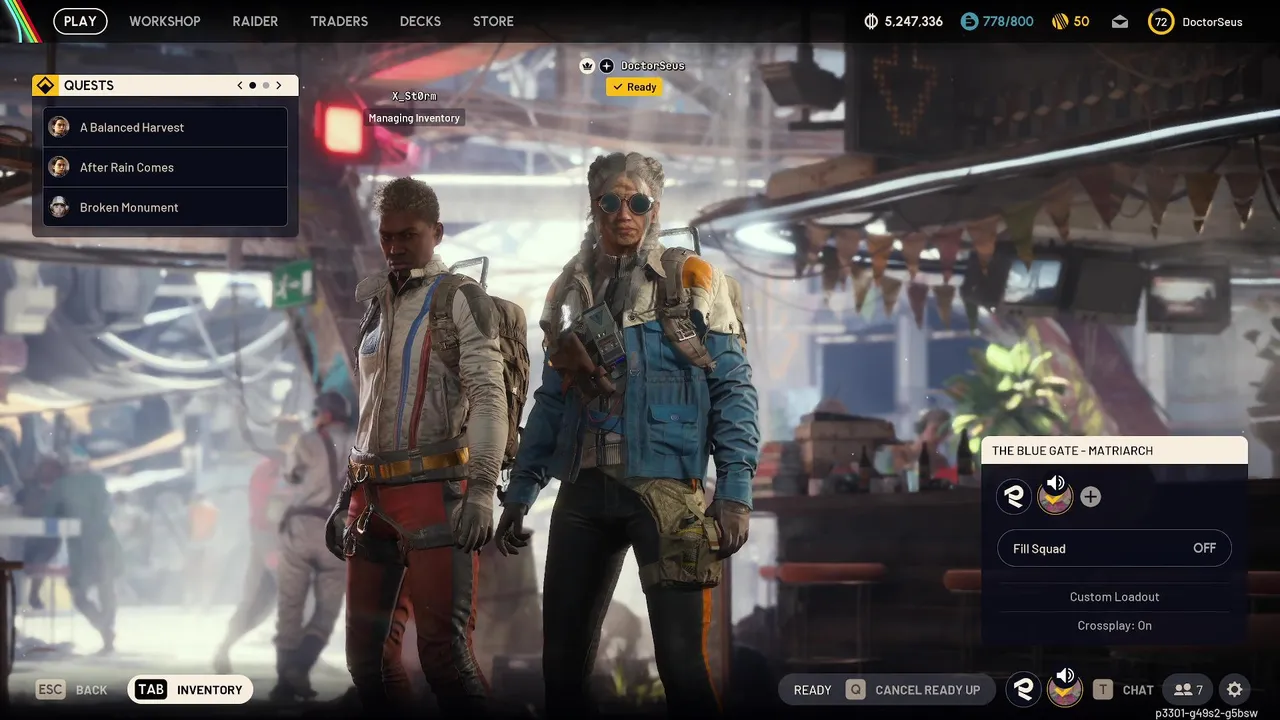
Task: Click portrait beside A Balanced Harvest
Action: click(59, 127)
